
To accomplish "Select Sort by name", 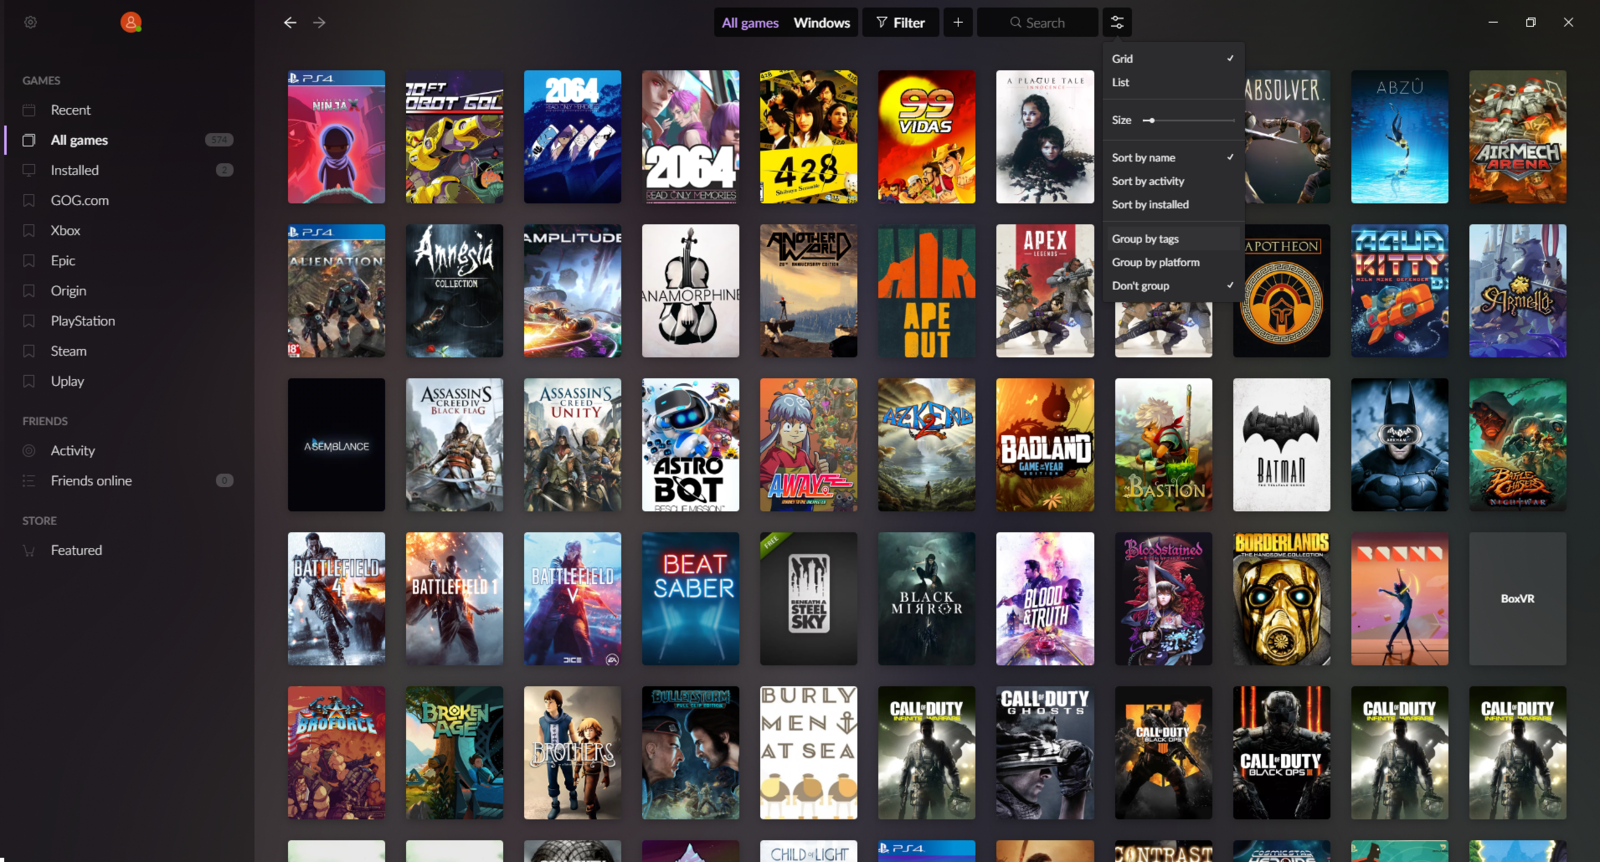I will pyautogui.click(x=1173, y=158).
